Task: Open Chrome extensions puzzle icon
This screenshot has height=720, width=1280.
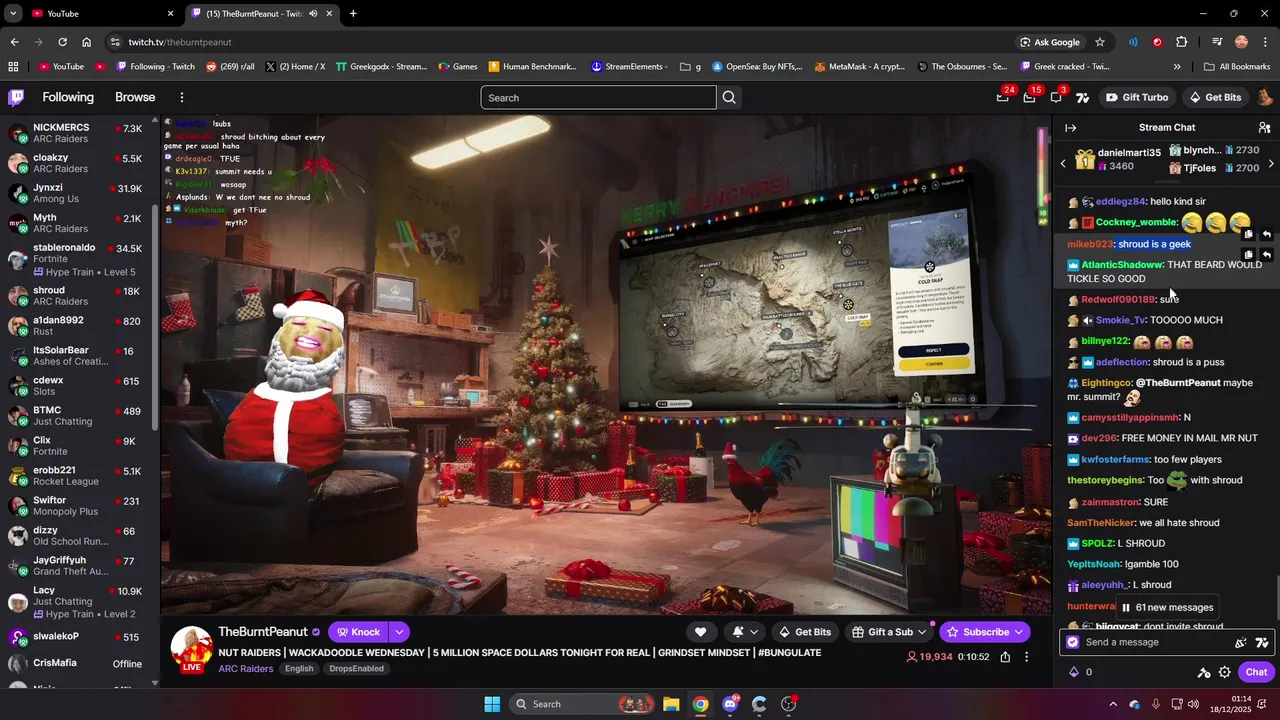Action: click(1182, 42)
